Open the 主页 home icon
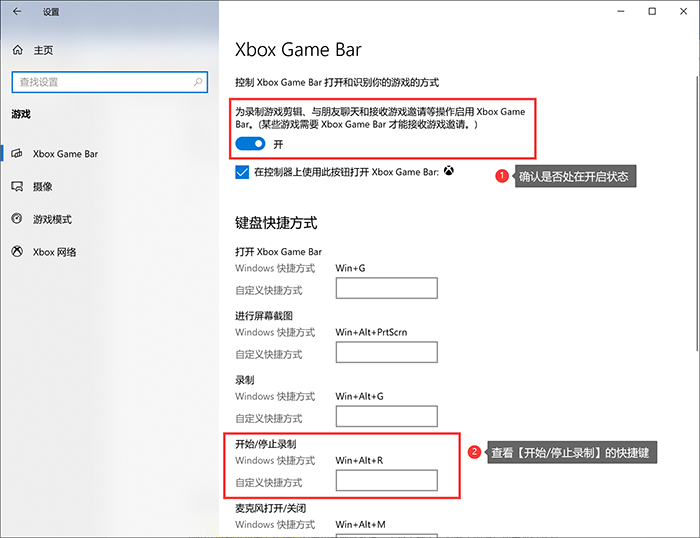 point(17,50)
